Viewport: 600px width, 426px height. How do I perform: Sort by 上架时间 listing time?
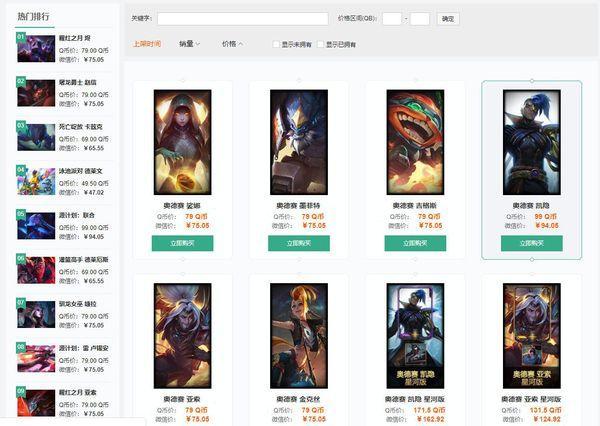pyautogui.click(x=147, y=44)
